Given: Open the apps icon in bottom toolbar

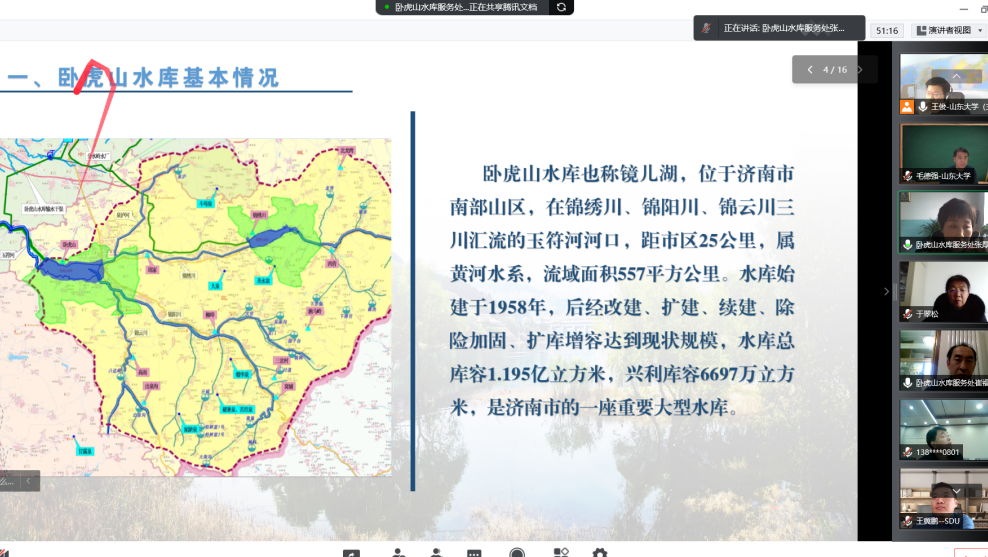Looking at the screenshot, I should (560, 553).
